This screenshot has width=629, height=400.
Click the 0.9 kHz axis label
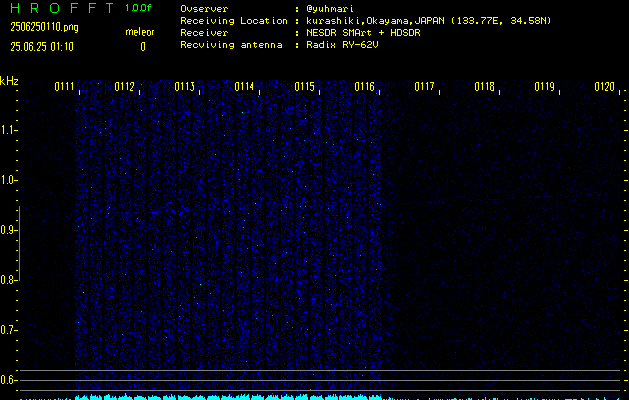[7, 230]
